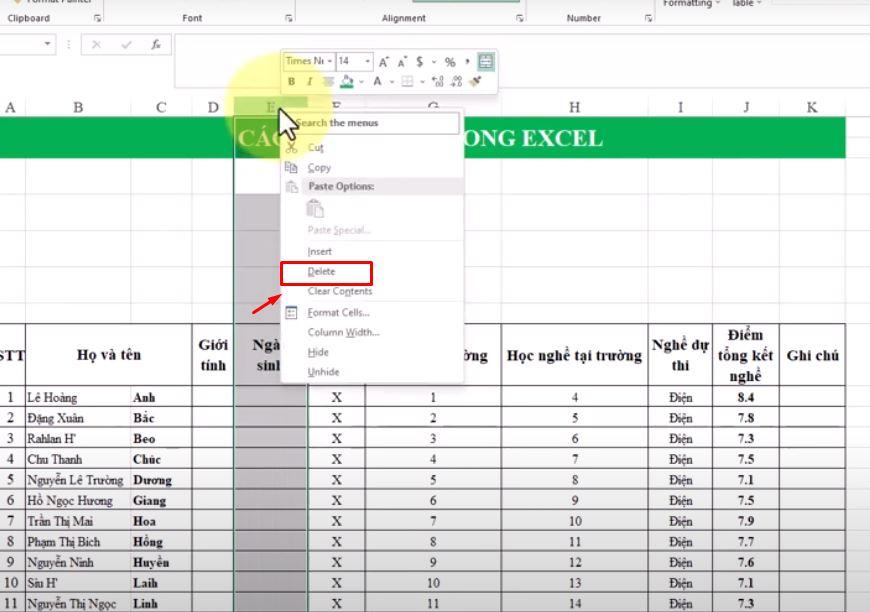Click the Increase Font Size icon

click(x=383, y=63)
